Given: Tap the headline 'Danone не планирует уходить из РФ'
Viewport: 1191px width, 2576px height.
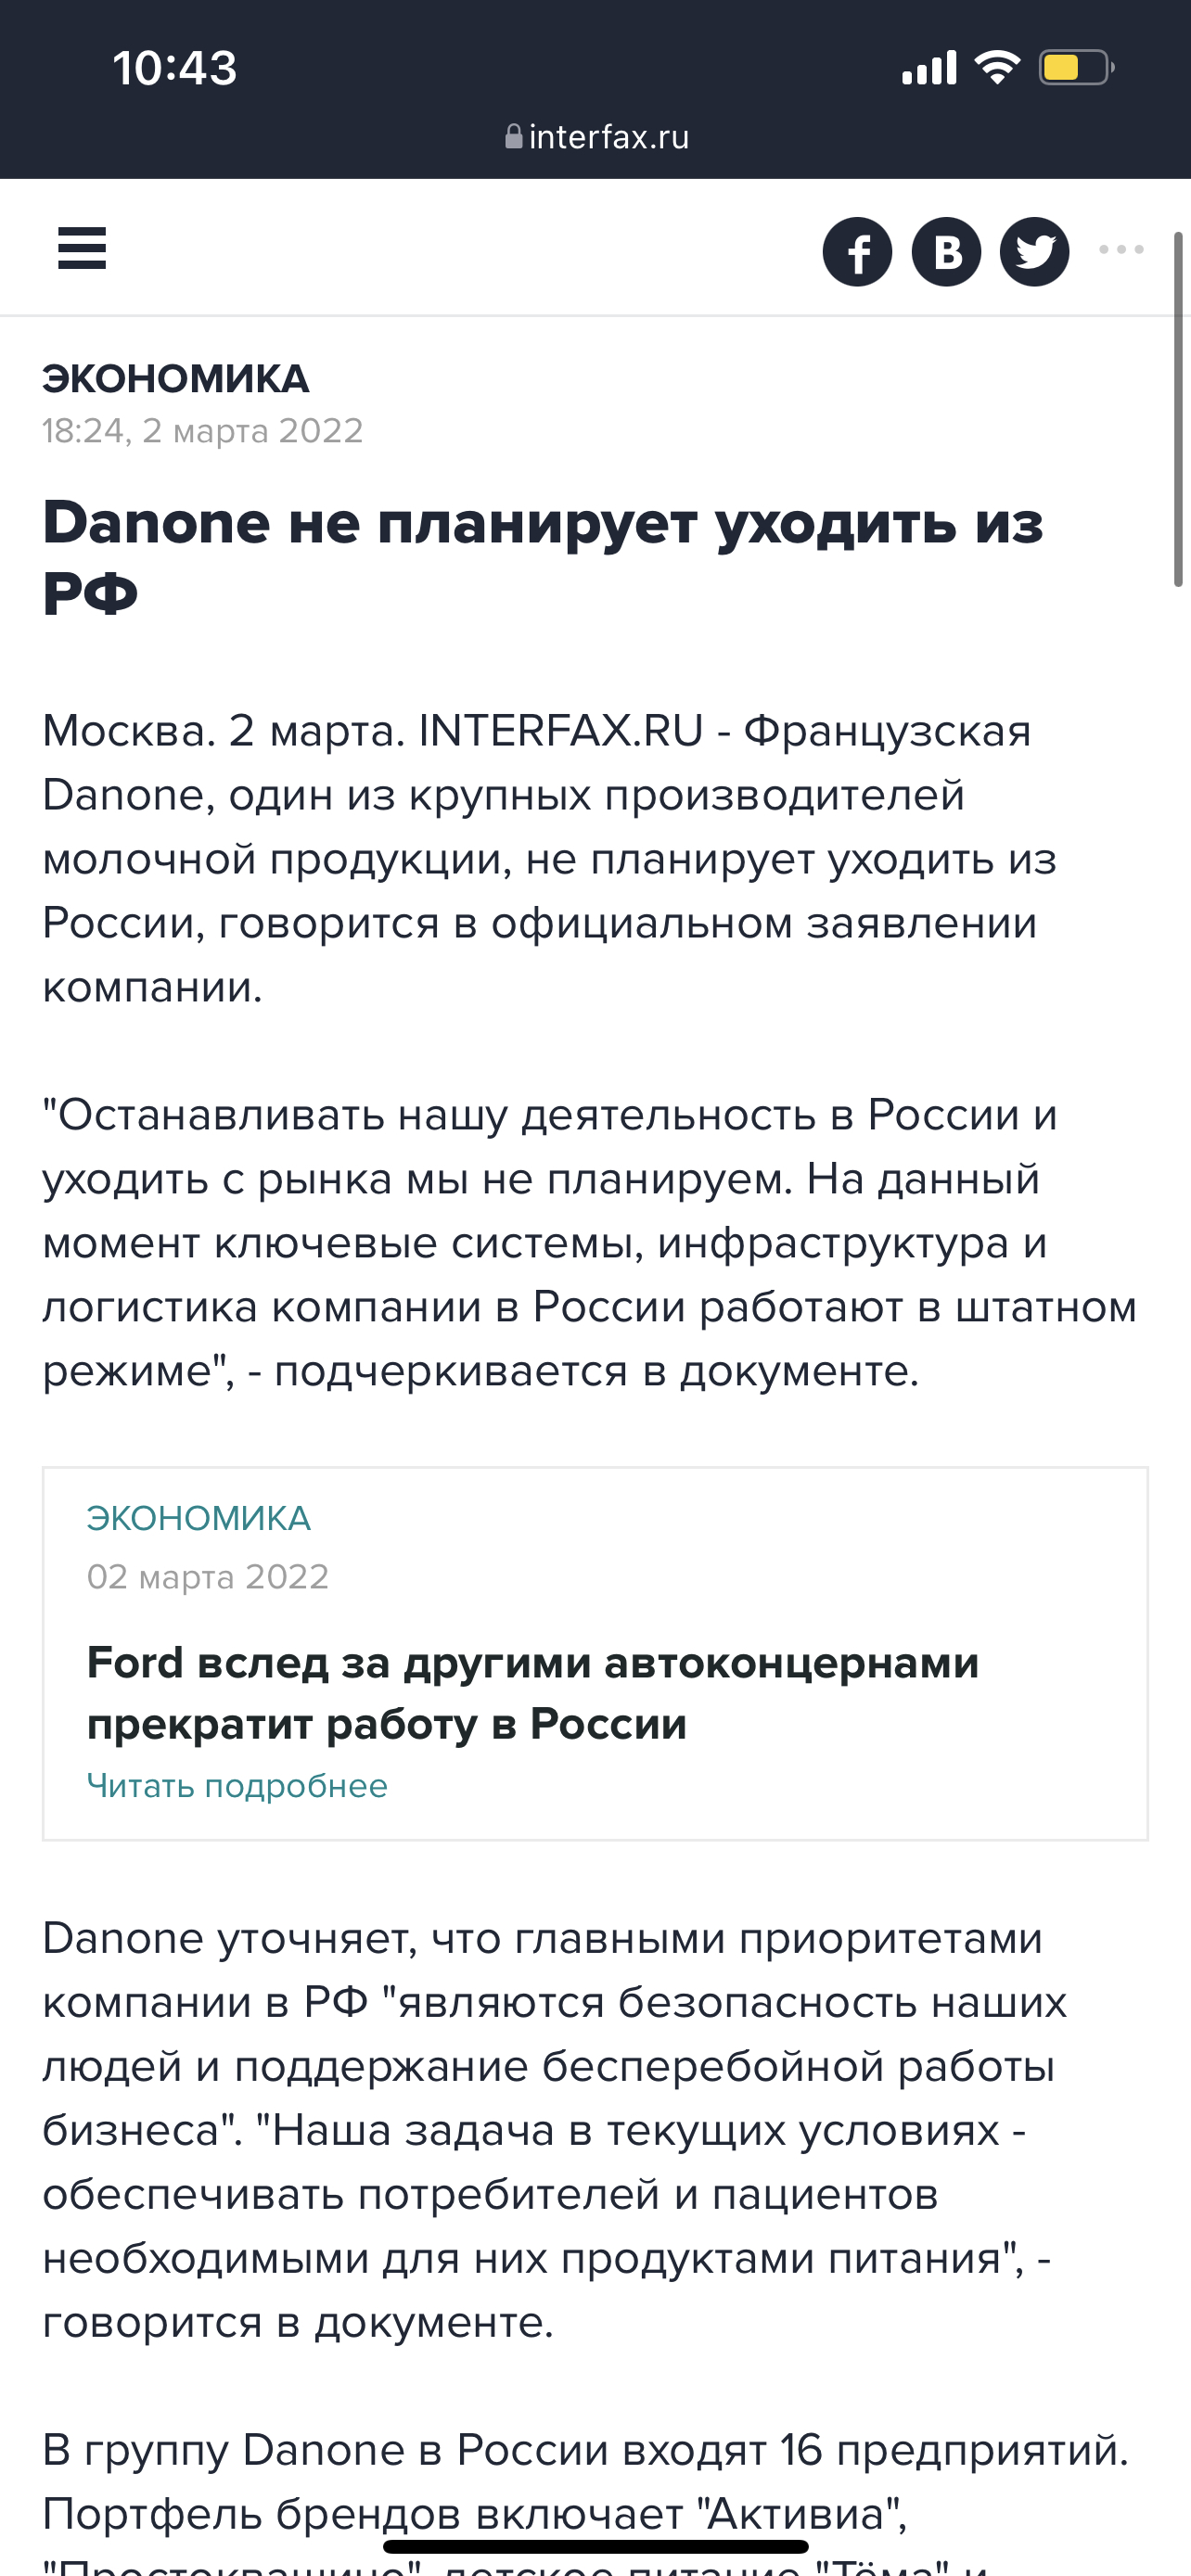Looking at the screenshot, I should 543,557.
